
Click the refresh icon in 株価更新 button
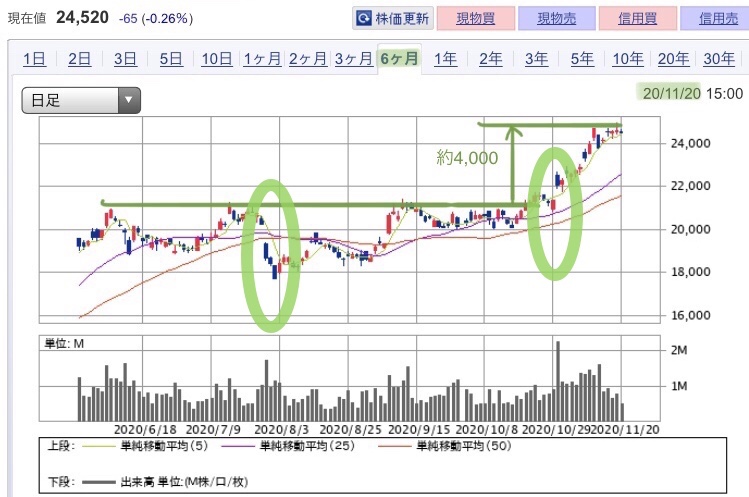364,18
